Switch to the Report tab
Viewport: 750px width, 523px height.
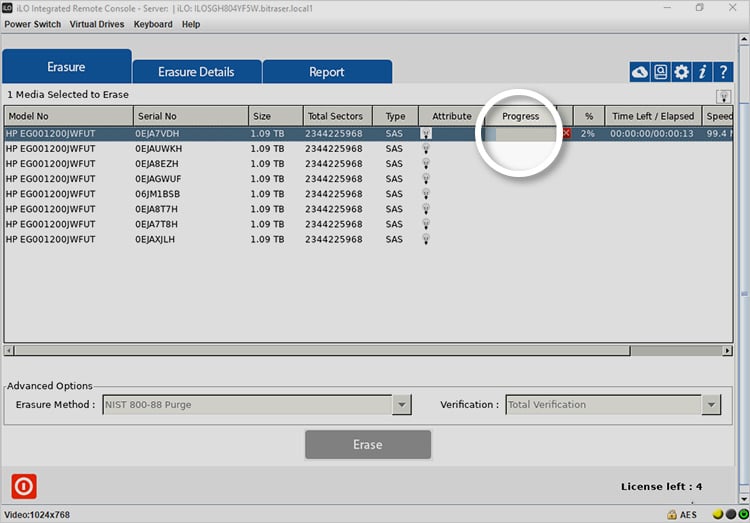click(327, 72)
